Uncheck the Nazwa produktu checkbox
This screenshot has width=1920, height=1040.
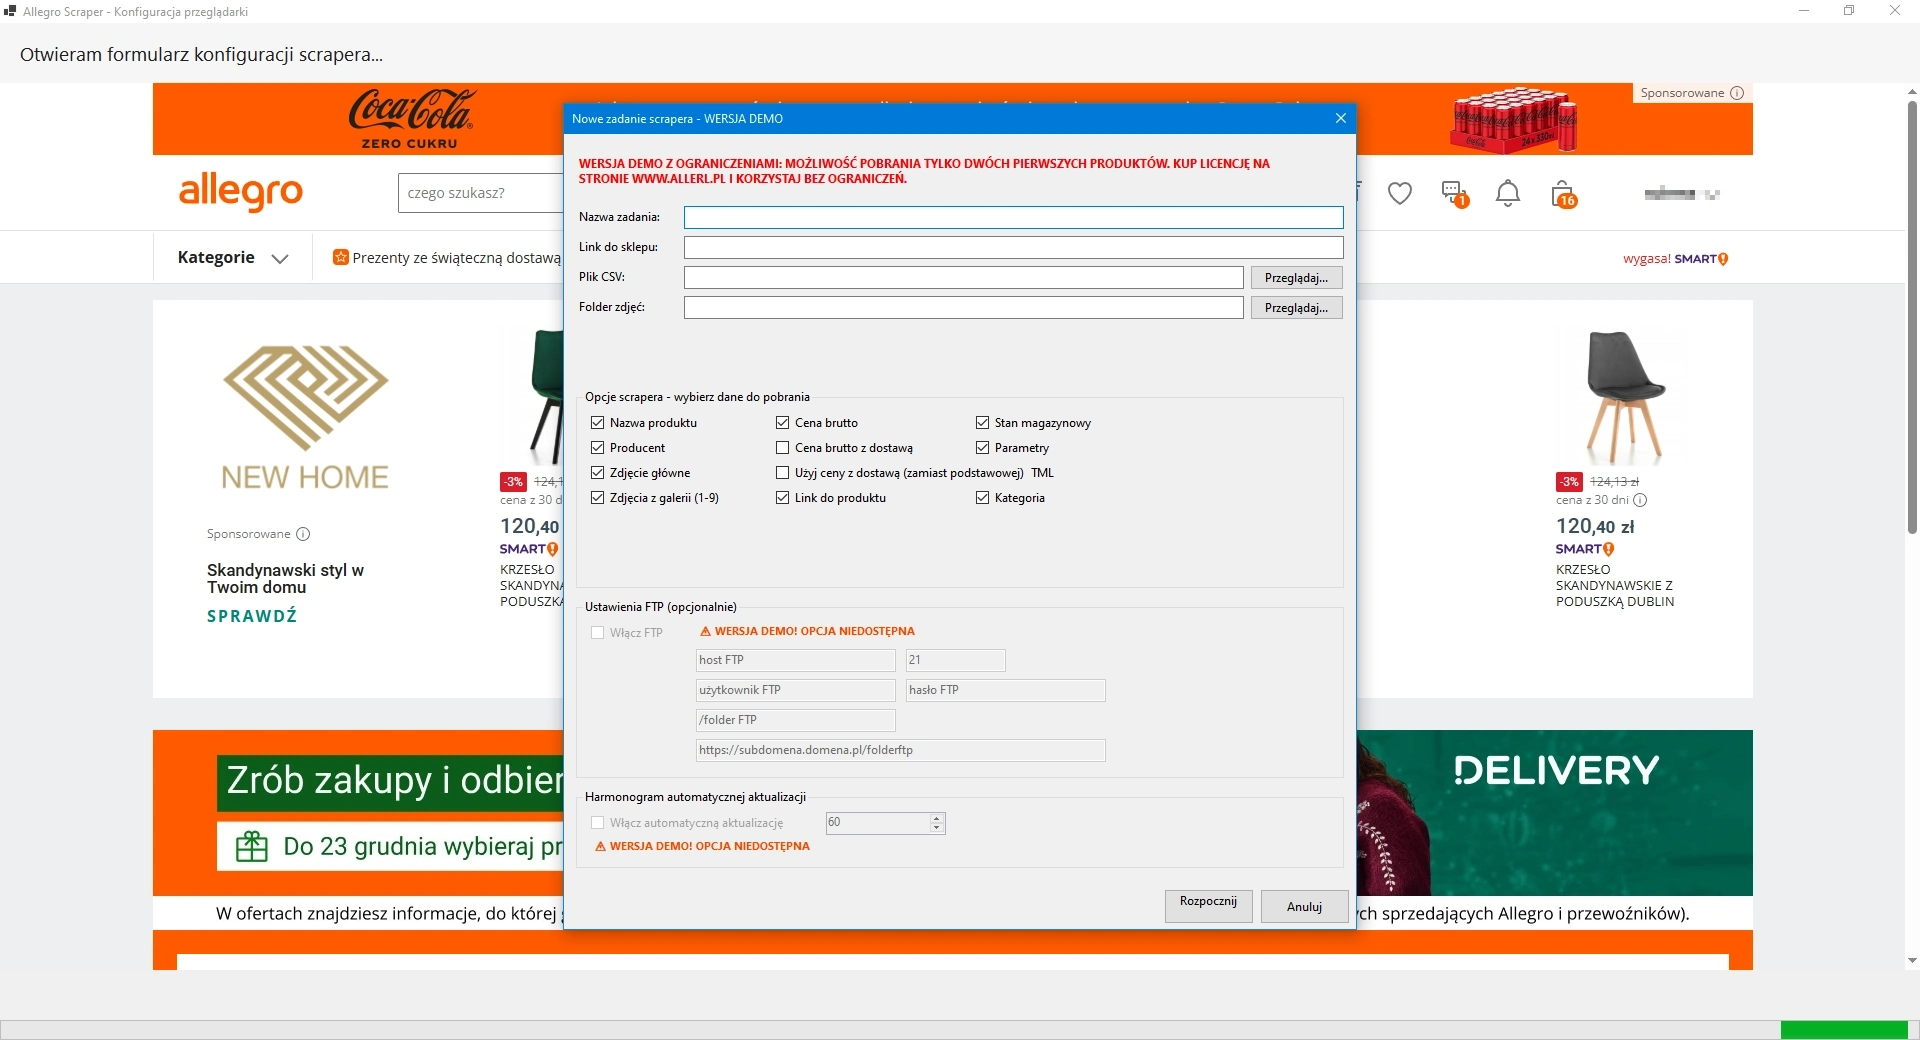pyautogui.click(x=598, y=423)
